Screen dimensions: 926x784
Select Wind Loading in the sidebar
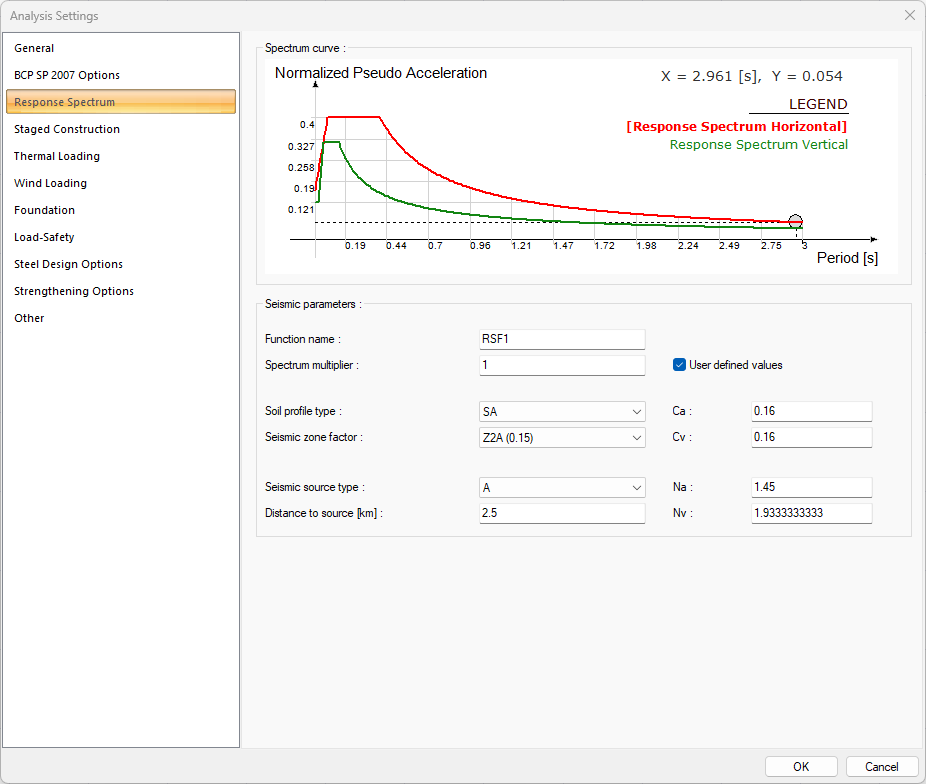[x=50, y=183]
